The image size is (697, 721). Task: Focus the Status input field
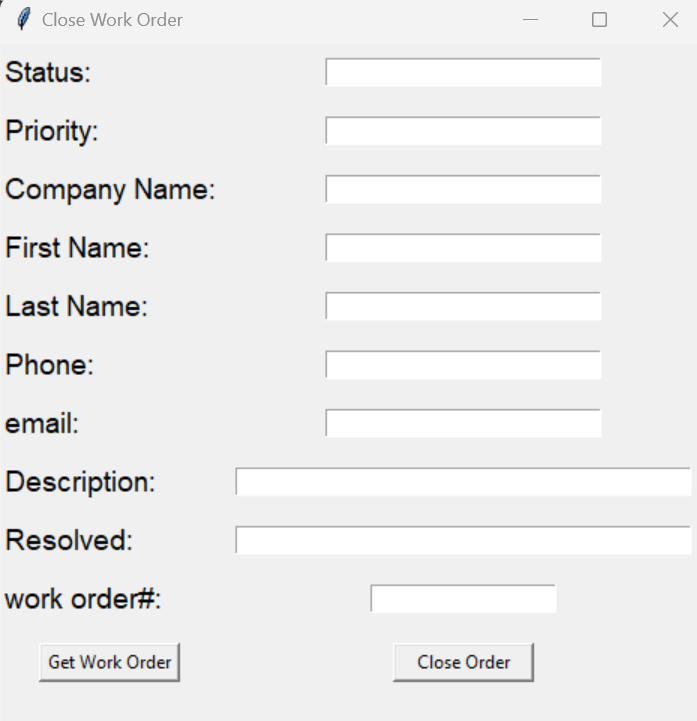(x=463, y=73)
